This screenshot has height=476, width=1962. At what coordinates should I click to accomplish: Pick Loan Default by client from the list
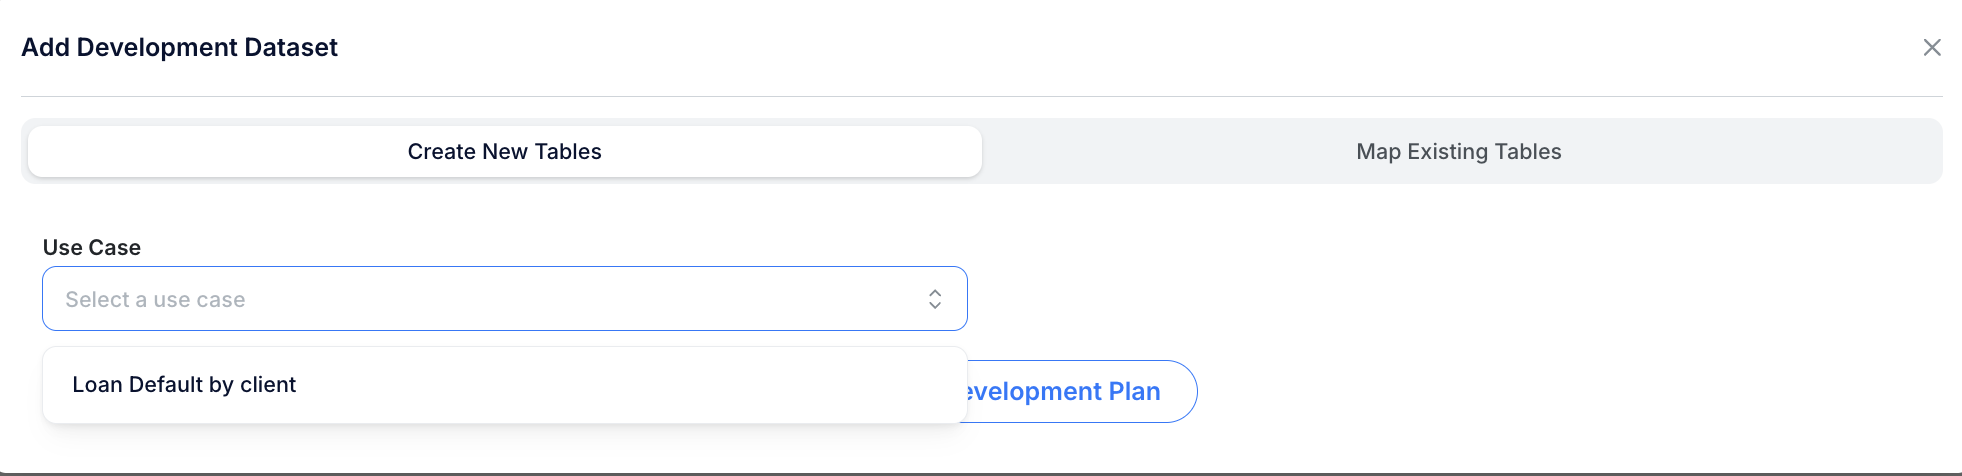coord(185,385)
